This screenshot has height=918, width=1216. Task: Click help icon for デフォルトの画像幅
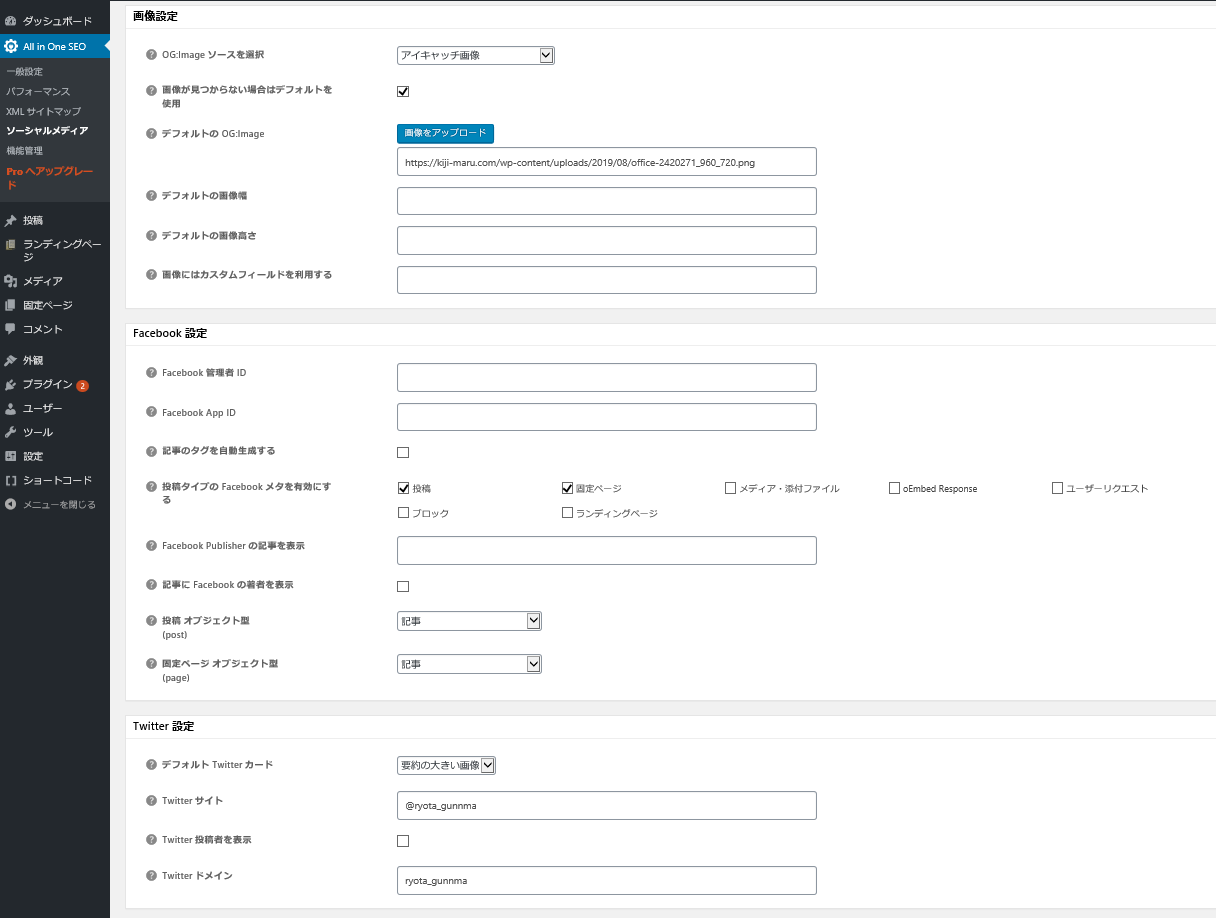tap(152, 195)
